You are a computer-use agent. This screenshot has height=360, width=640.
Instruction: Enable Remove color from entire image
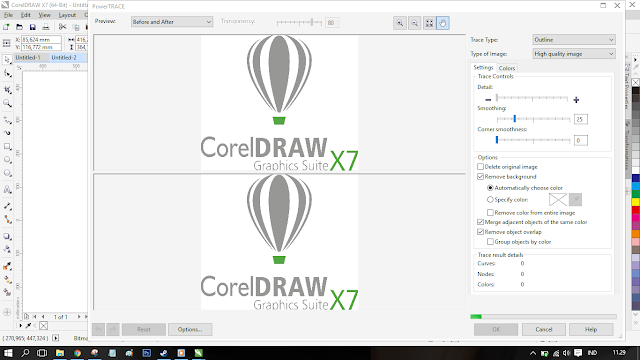[490, 213]
